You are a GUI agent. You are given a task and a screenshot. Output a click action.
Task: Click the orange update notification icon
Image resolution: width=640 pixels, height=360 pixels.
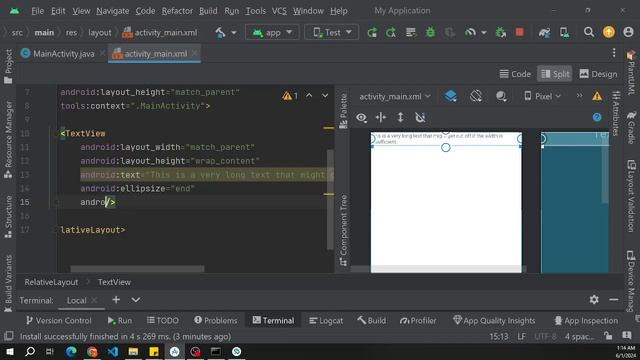[609, 32]
